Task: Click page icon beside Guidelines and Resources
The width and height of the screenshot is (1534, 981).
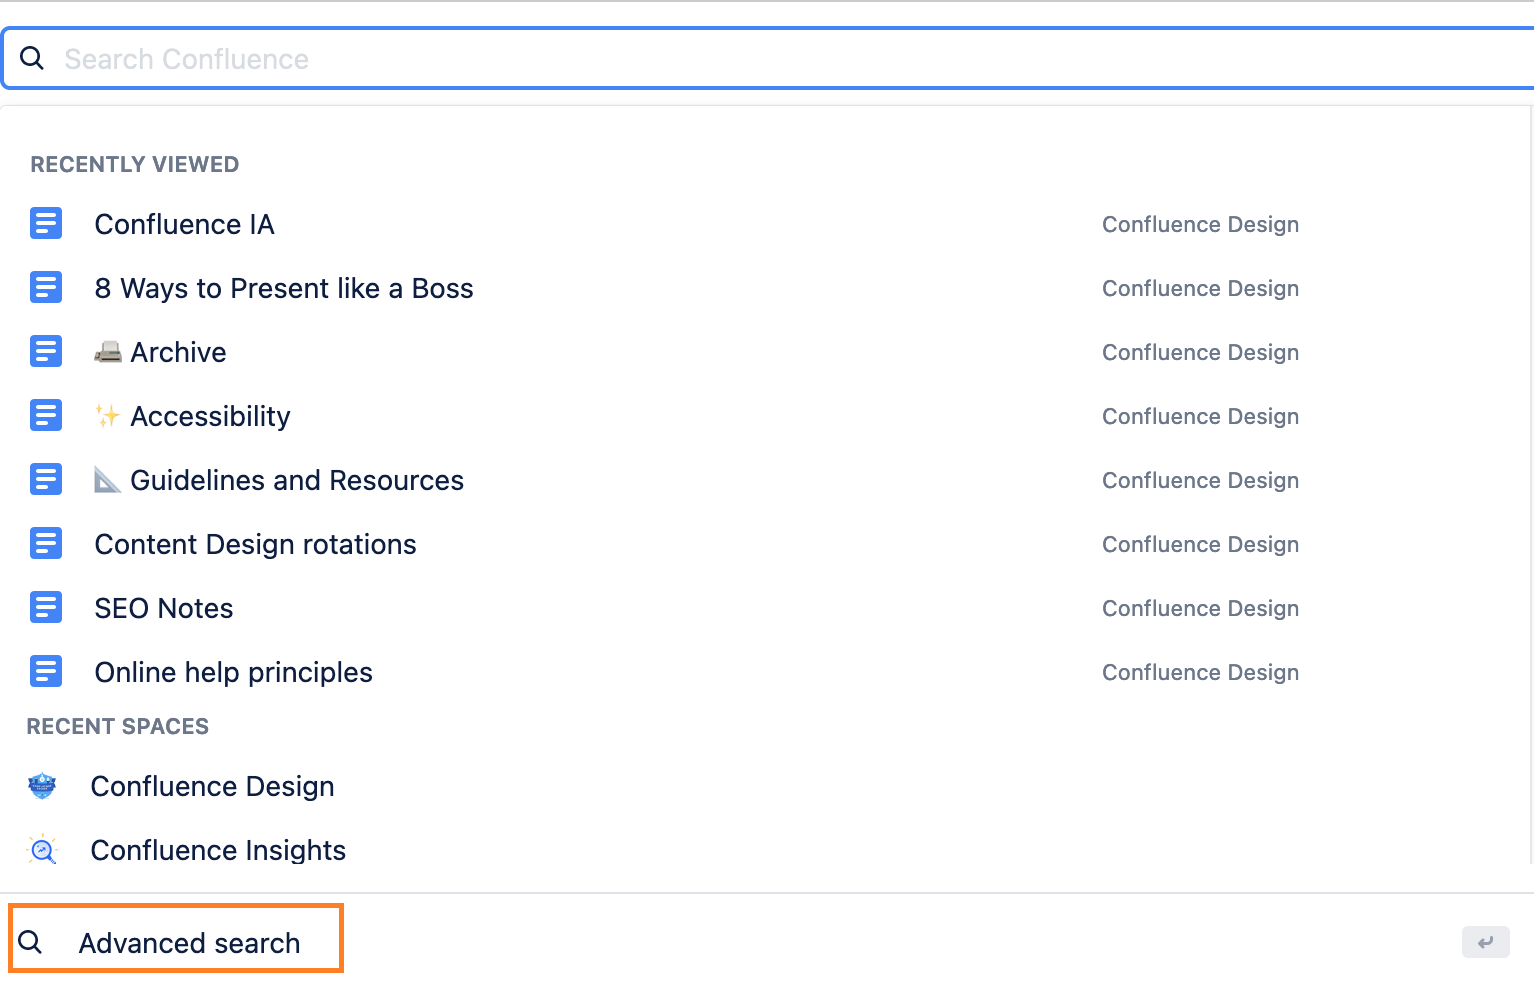Action: [46, 479]
